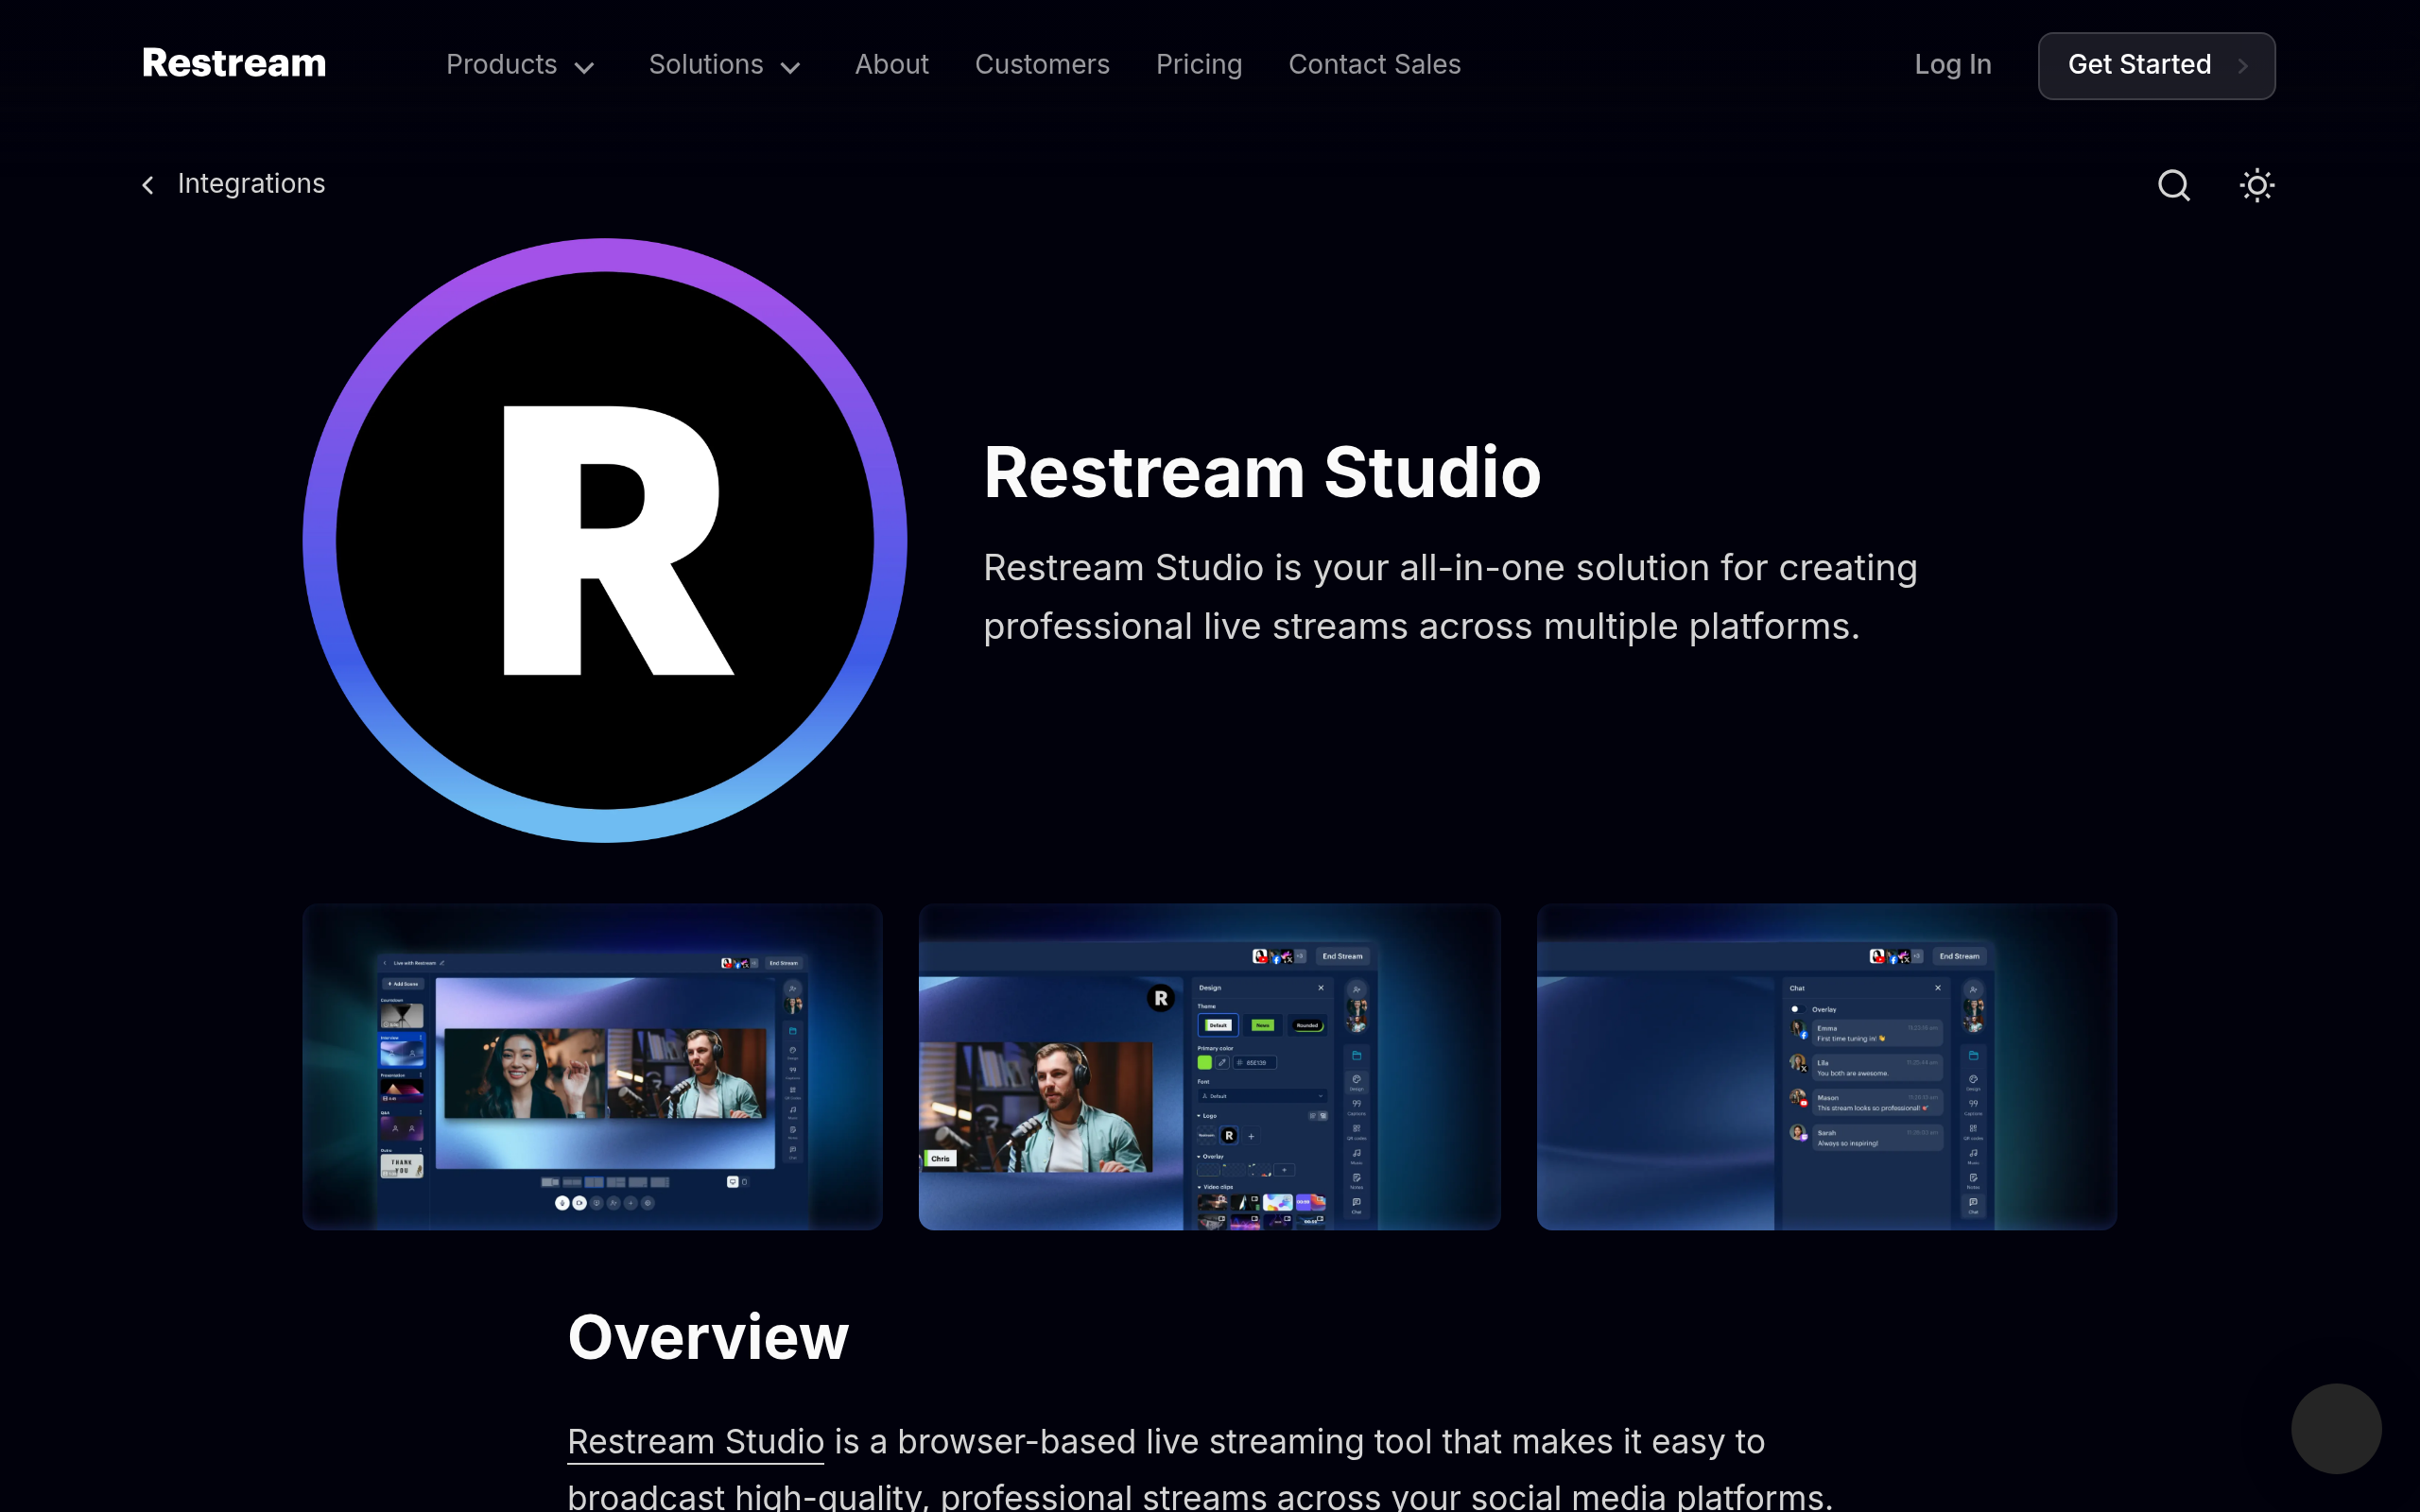The height and width of the screenshot is (1512, 2420).
Task: Click the large Restream Studio R logo
Action: (x=605, y=540)
